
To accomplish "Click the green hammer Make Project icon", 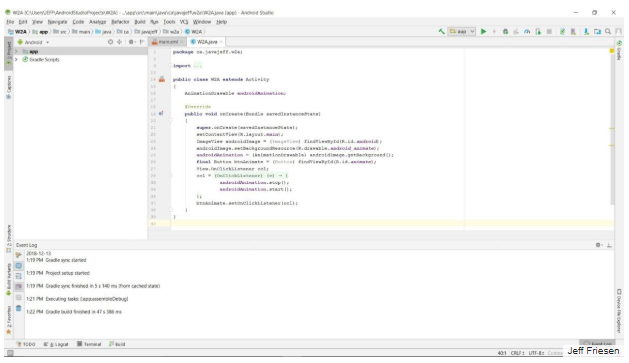I will point(441,31).
